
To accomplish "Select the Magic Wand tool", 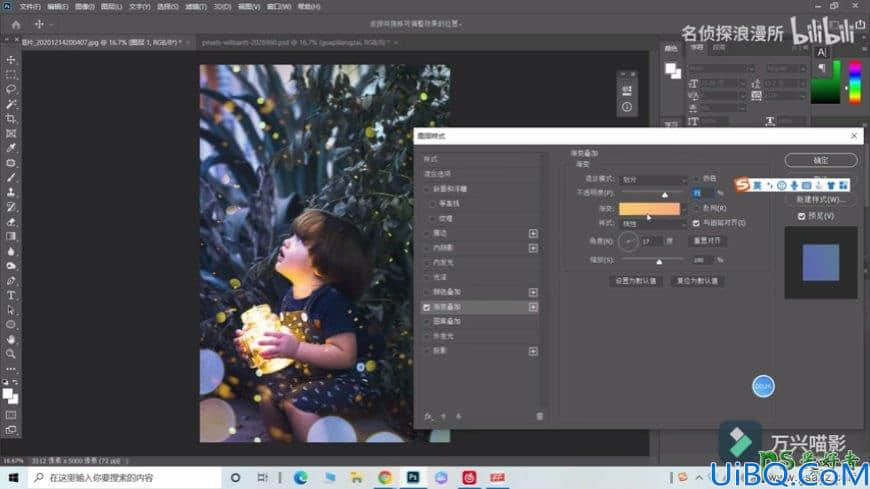I will [11, 104].
